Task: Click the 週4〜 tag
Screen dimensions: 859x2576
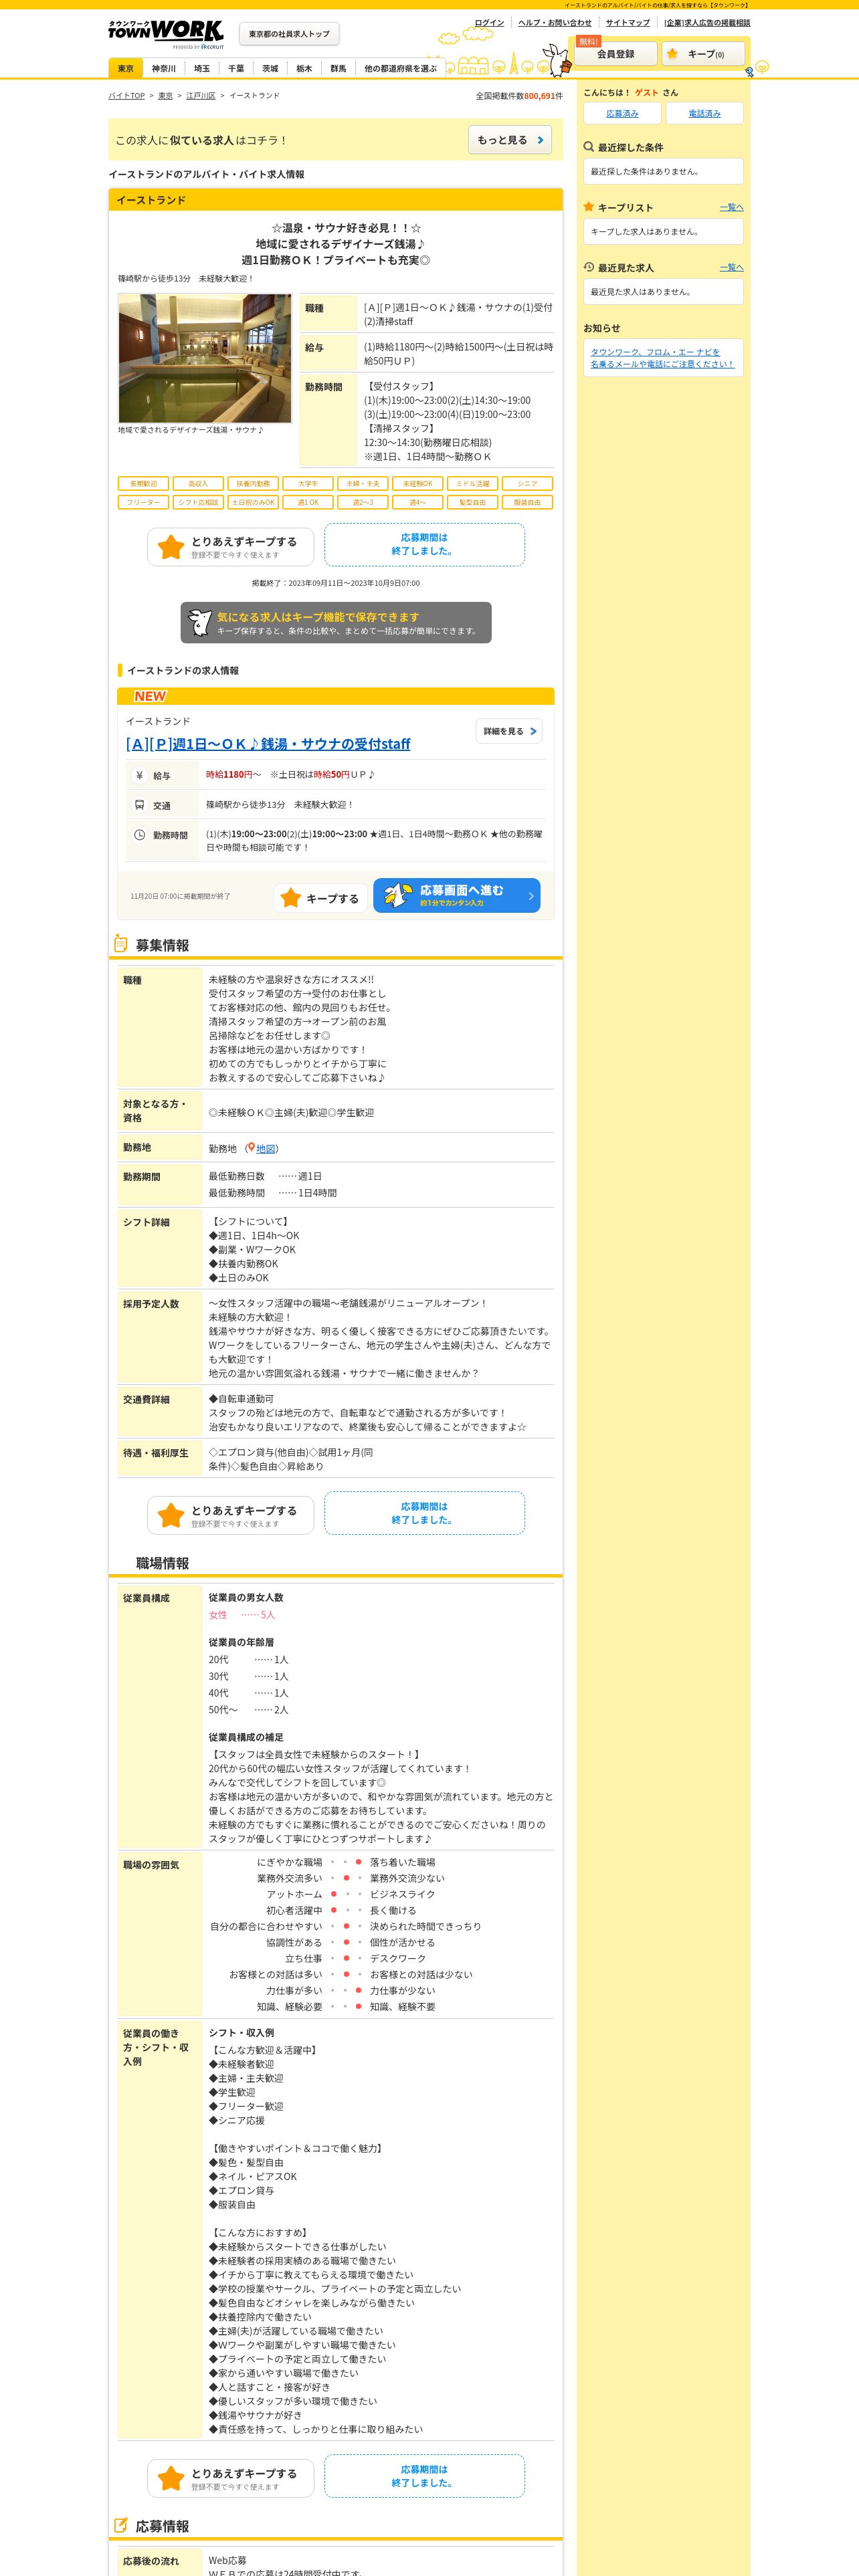Action: click(417, 502)
